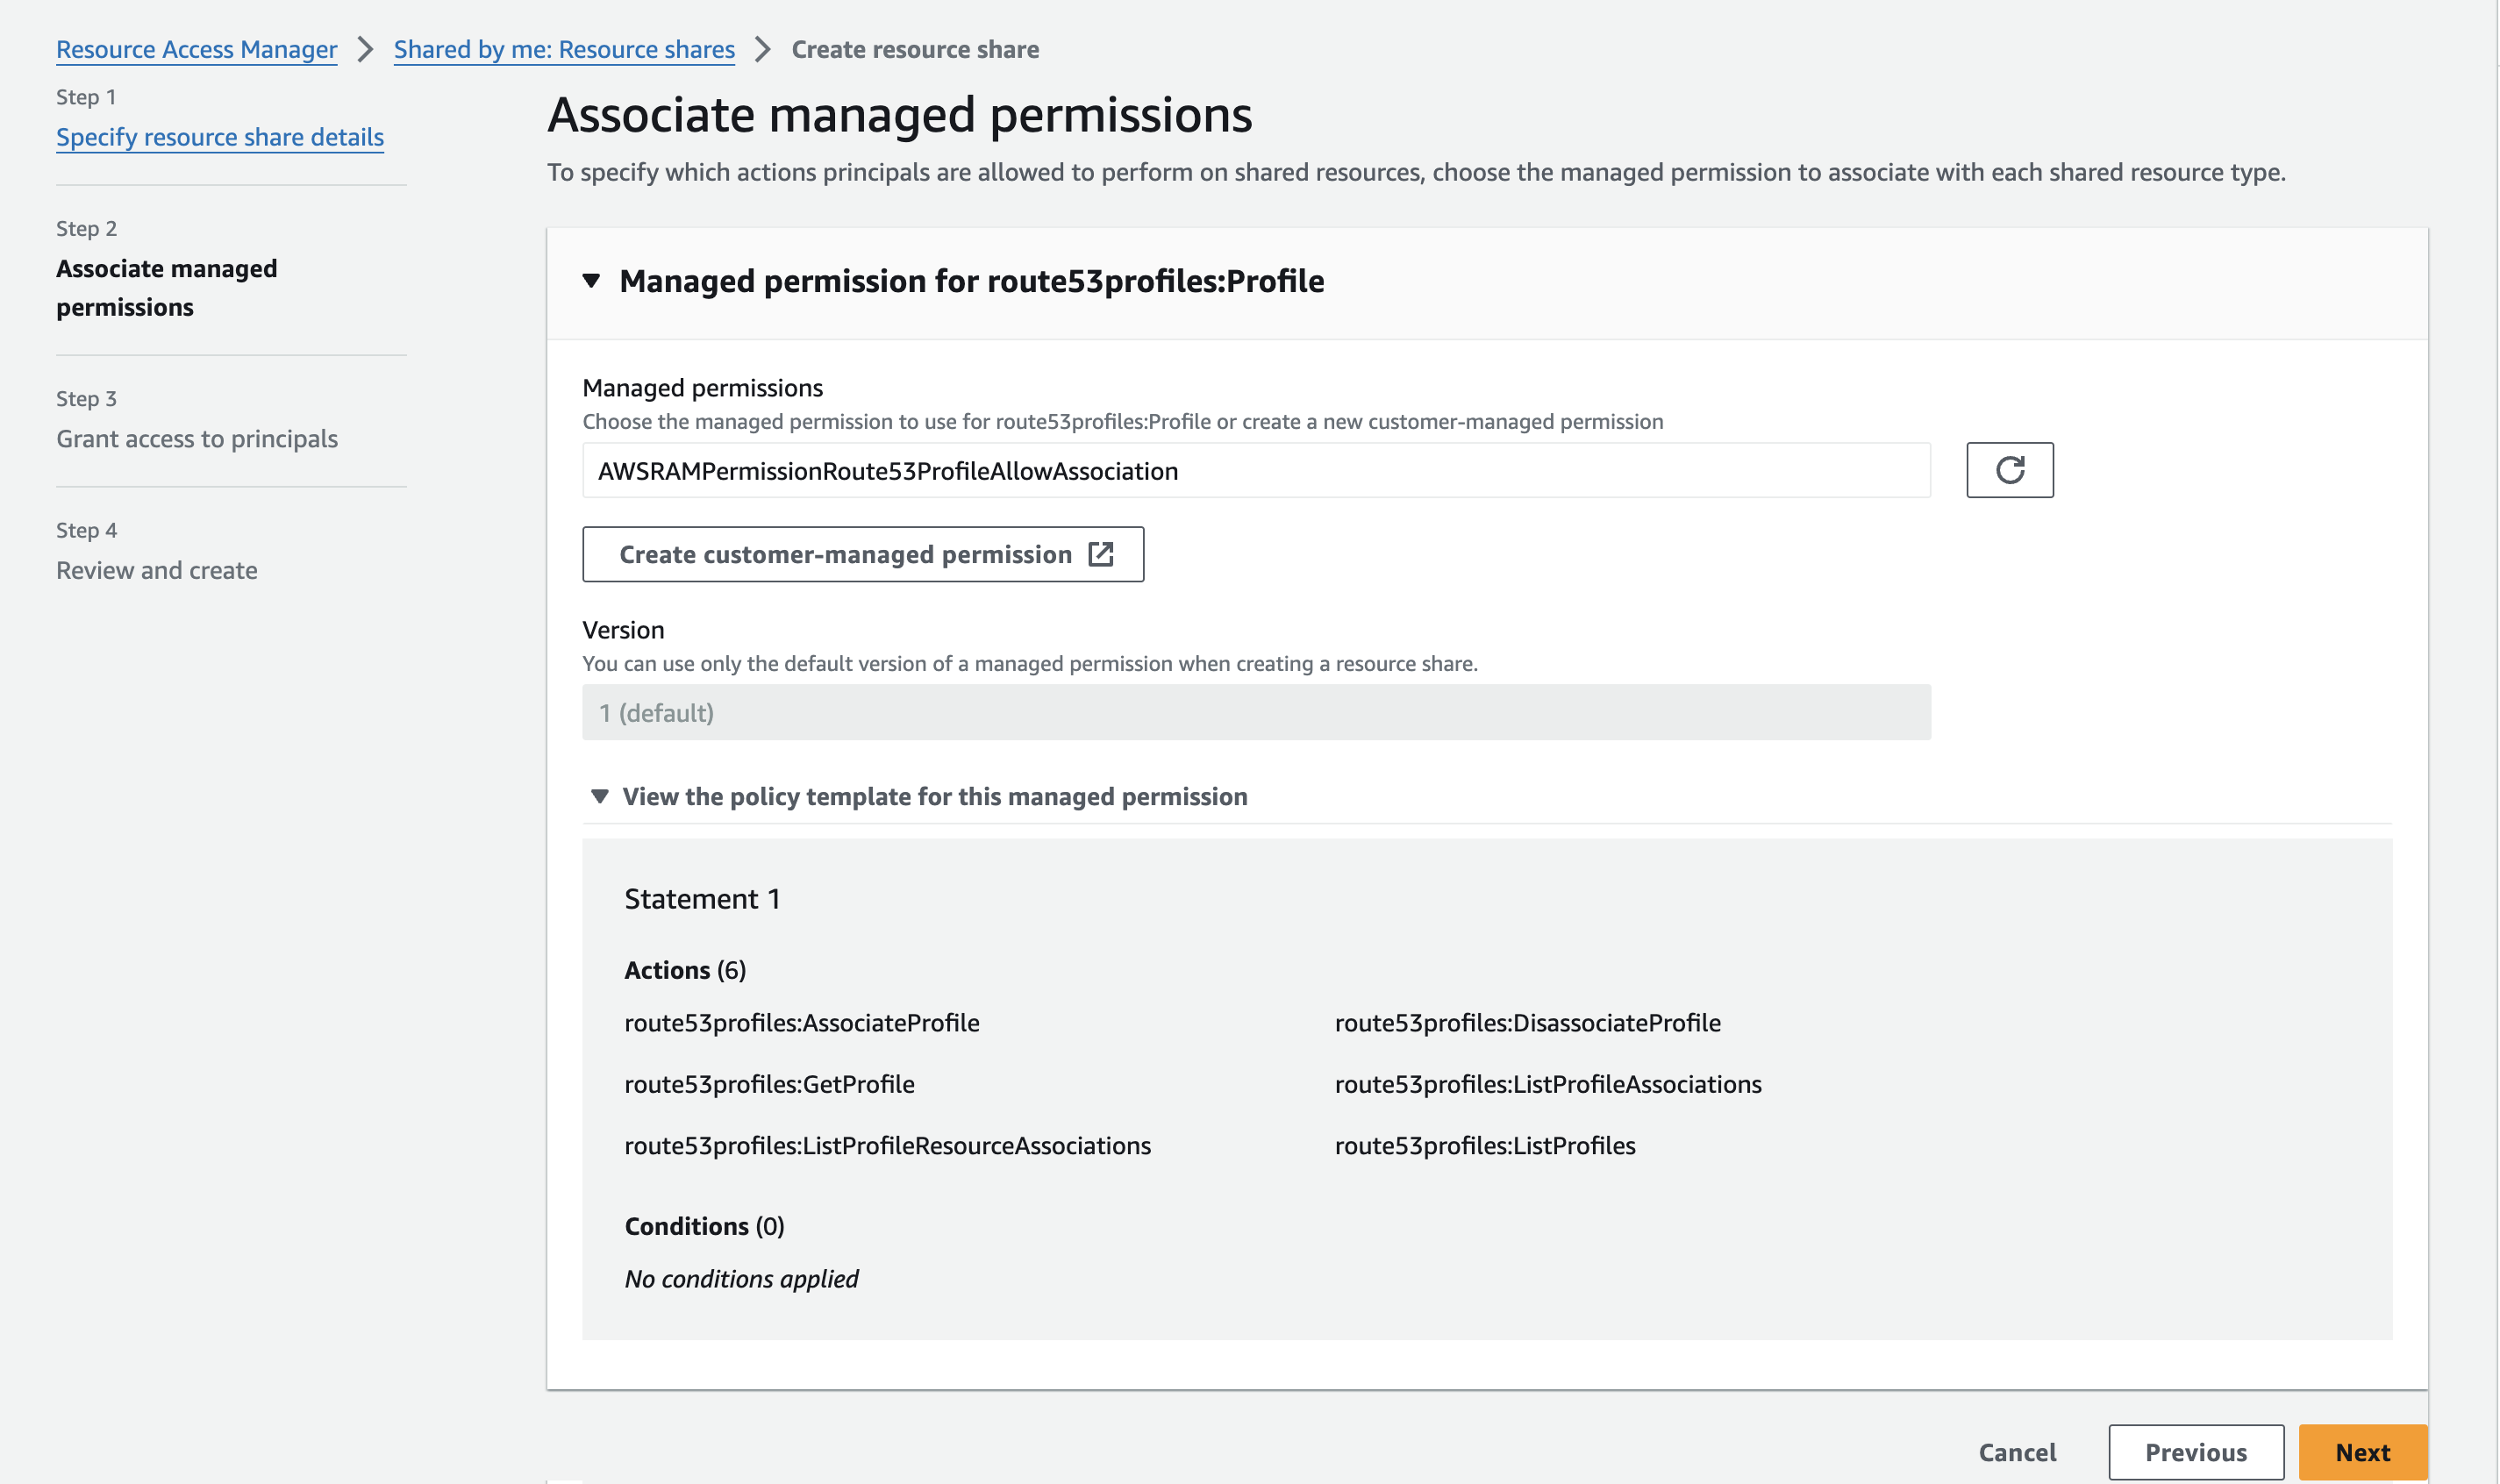Click the breadcrumb chevron after Resource Access Manager
Image resolution: width=2500 pixels, height=1484 pixels.
click(365, 49)
